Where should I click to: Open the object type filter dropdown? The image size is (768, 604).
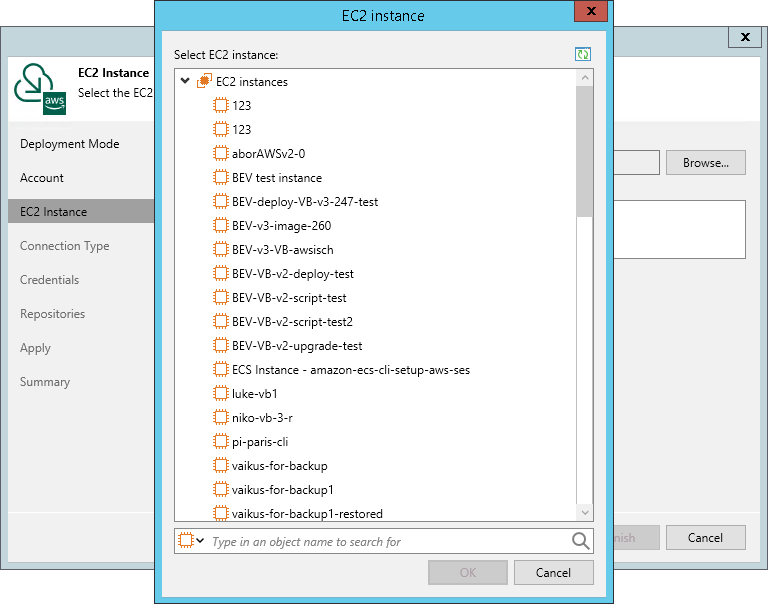tap(191, 540)
